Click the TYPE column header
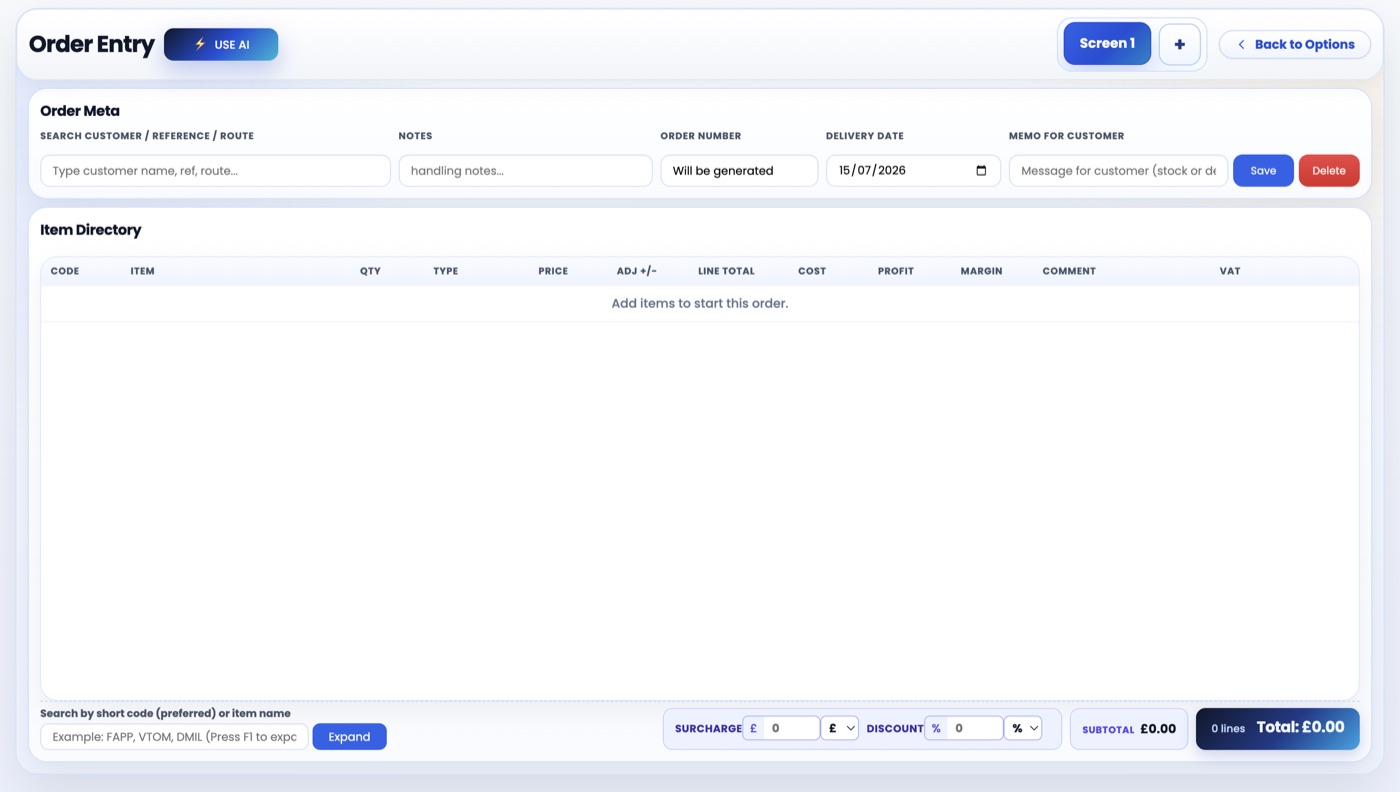 tap(445, 271)
